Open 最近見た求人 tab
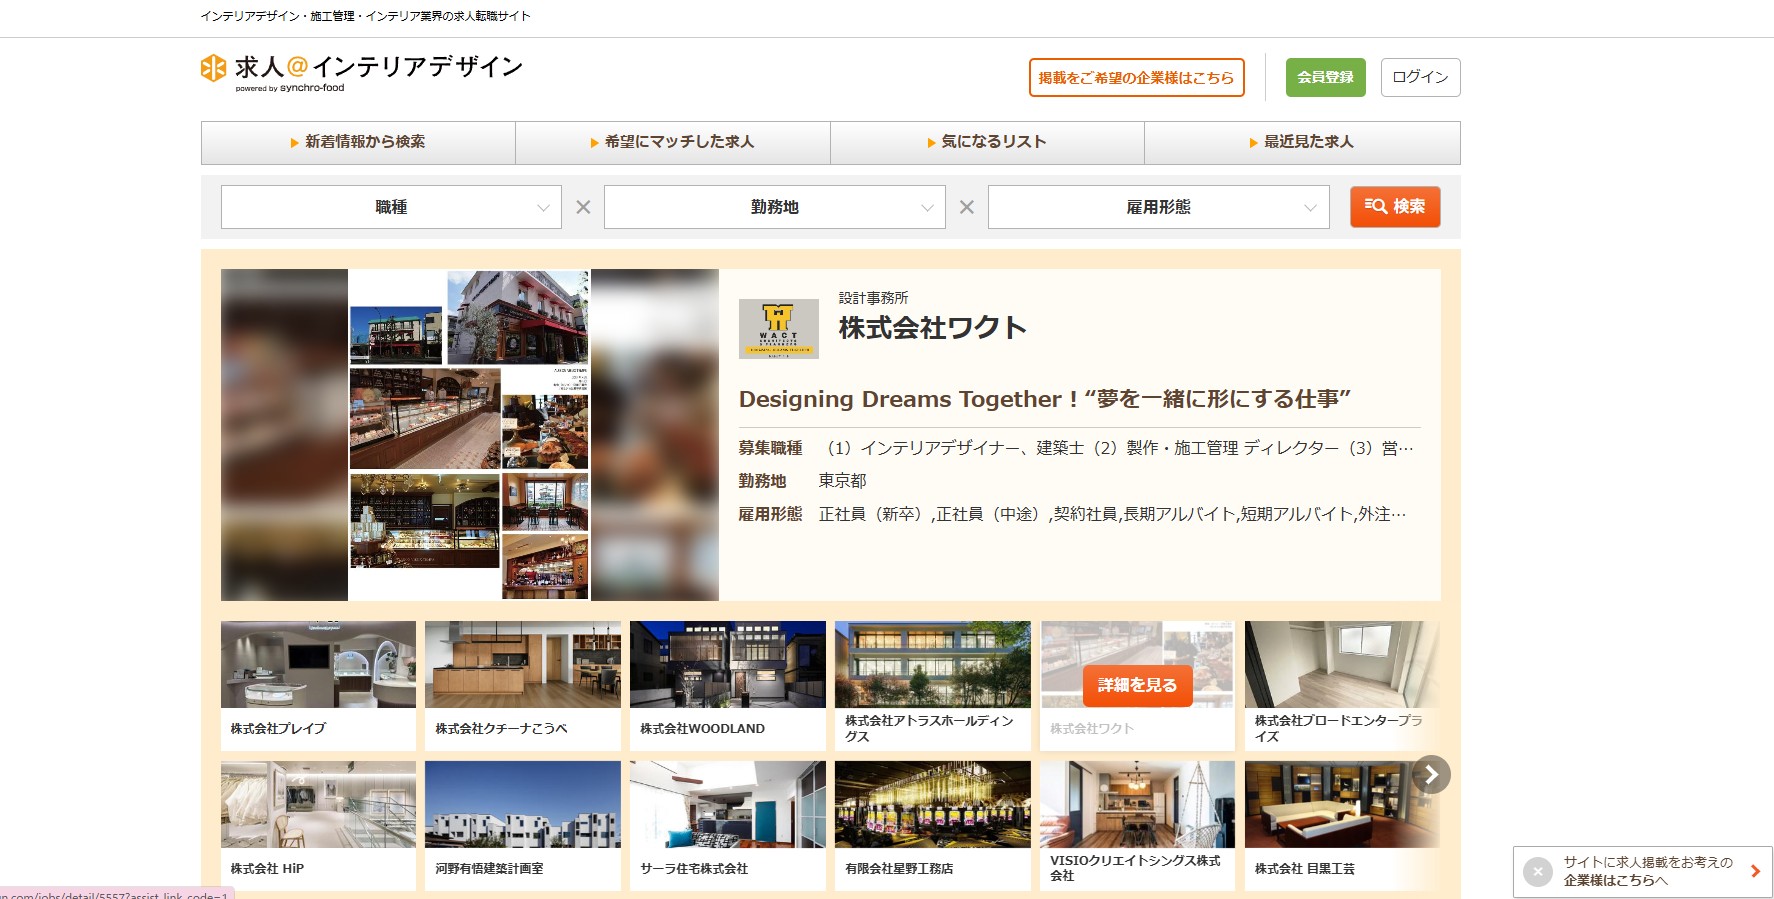The height and width of the screenshot is (899, 1774). coord(1302,142)
